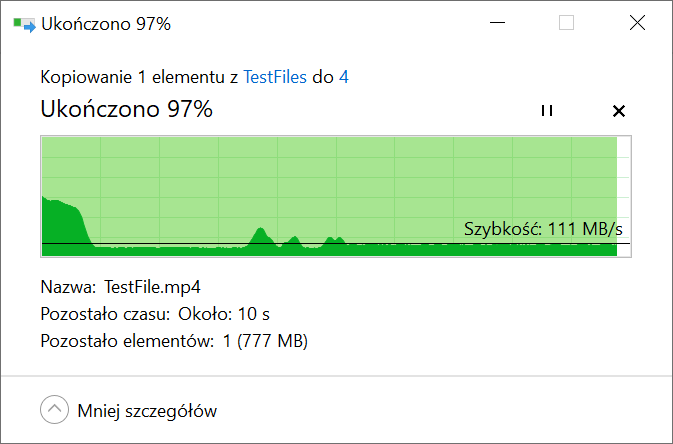Click the transfer speed graph area

coord(336,196)
